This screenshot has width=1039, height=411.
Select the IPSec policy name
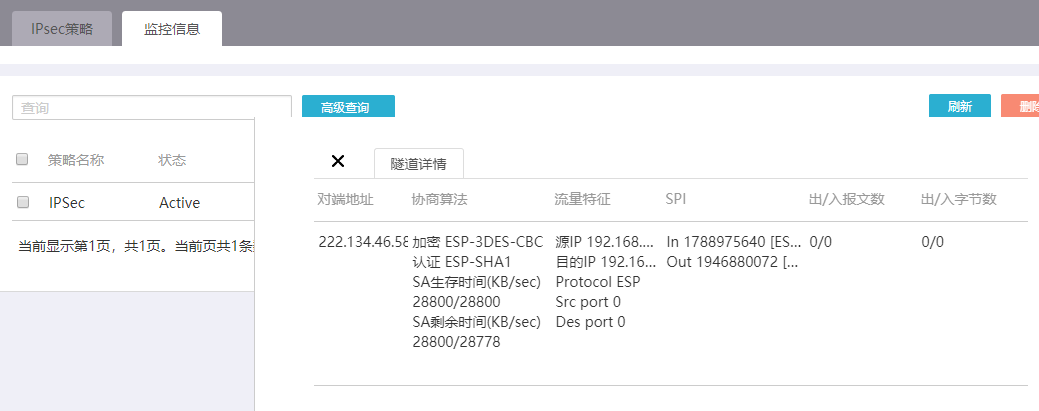click(67, 202)
